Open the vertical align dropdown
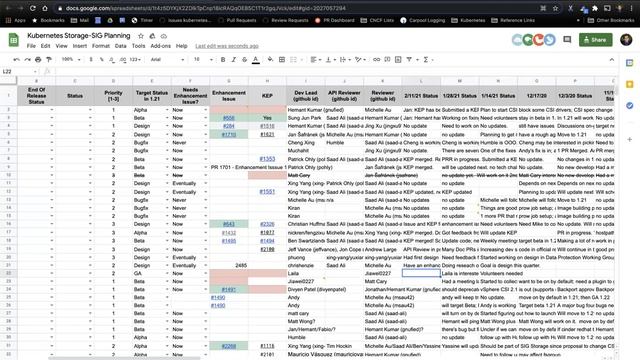 click(x=330, y=60)
